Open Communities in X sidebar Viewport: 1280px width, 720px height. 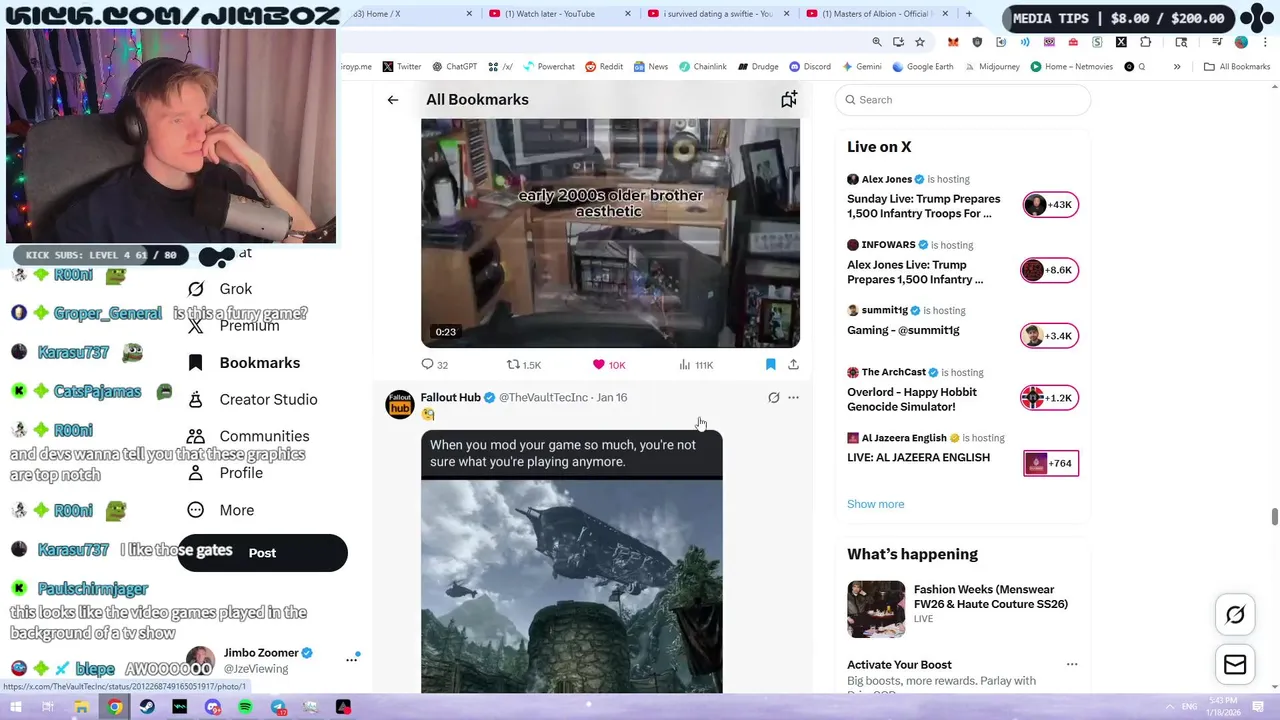248,436
